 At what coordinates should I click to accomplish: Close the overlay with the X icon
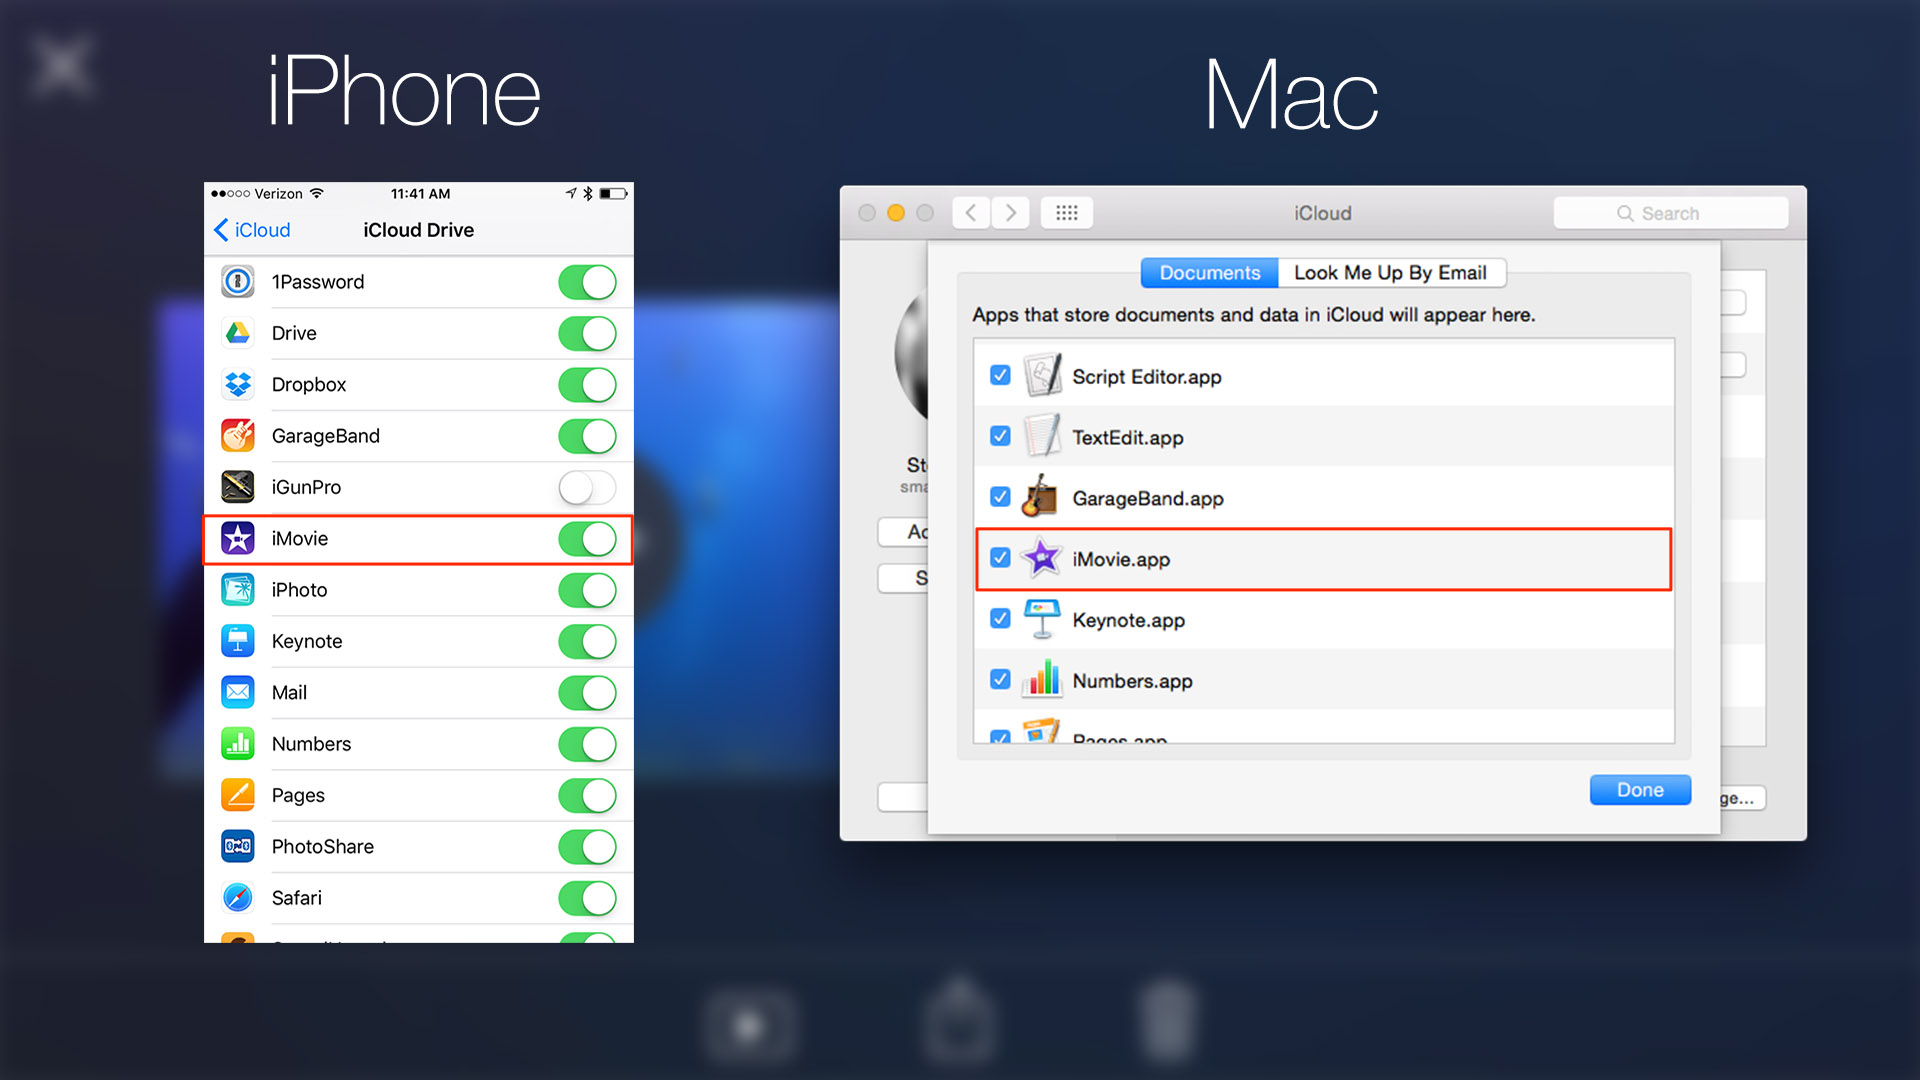[x=62, y=66]
